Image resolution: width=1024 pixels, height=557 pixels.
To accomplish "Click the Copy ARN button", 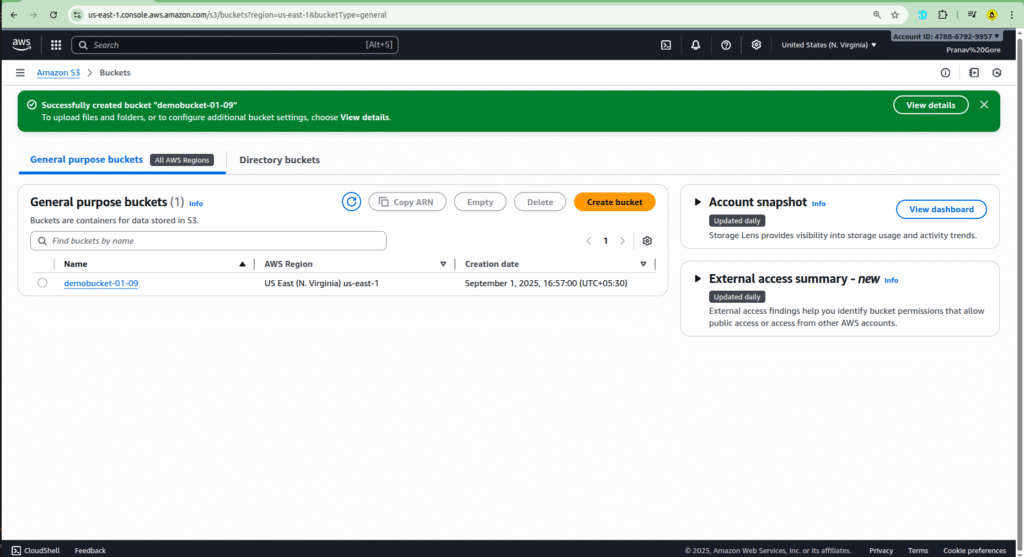I will [x=407, y=202].
